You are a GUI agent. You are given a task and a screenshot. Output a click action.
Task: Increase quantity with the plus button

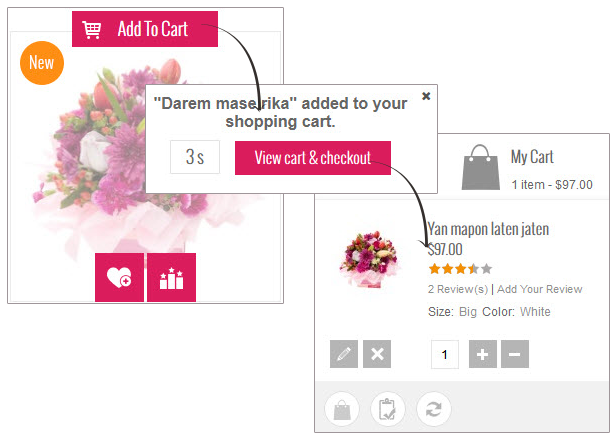tap(483, 354)
